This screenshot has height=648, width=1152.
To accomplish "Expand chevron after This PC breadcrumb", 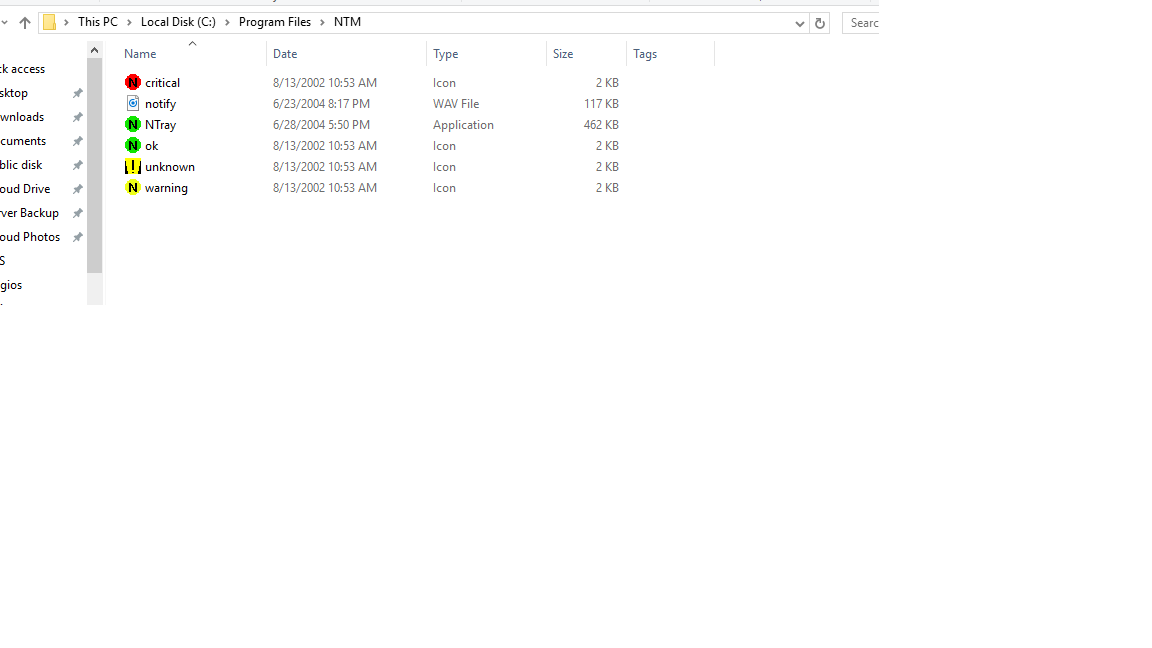I will (x=129, y=22).
